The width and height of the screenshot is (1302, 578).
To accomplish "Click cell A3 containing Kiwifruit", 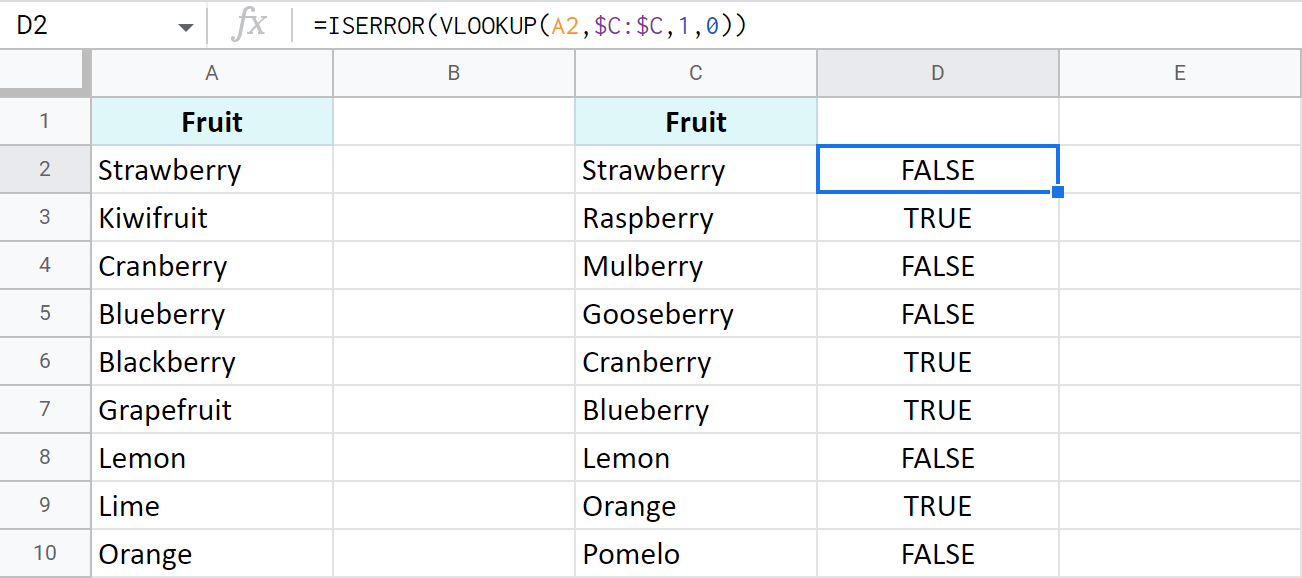I will click(x=212, y=218).
